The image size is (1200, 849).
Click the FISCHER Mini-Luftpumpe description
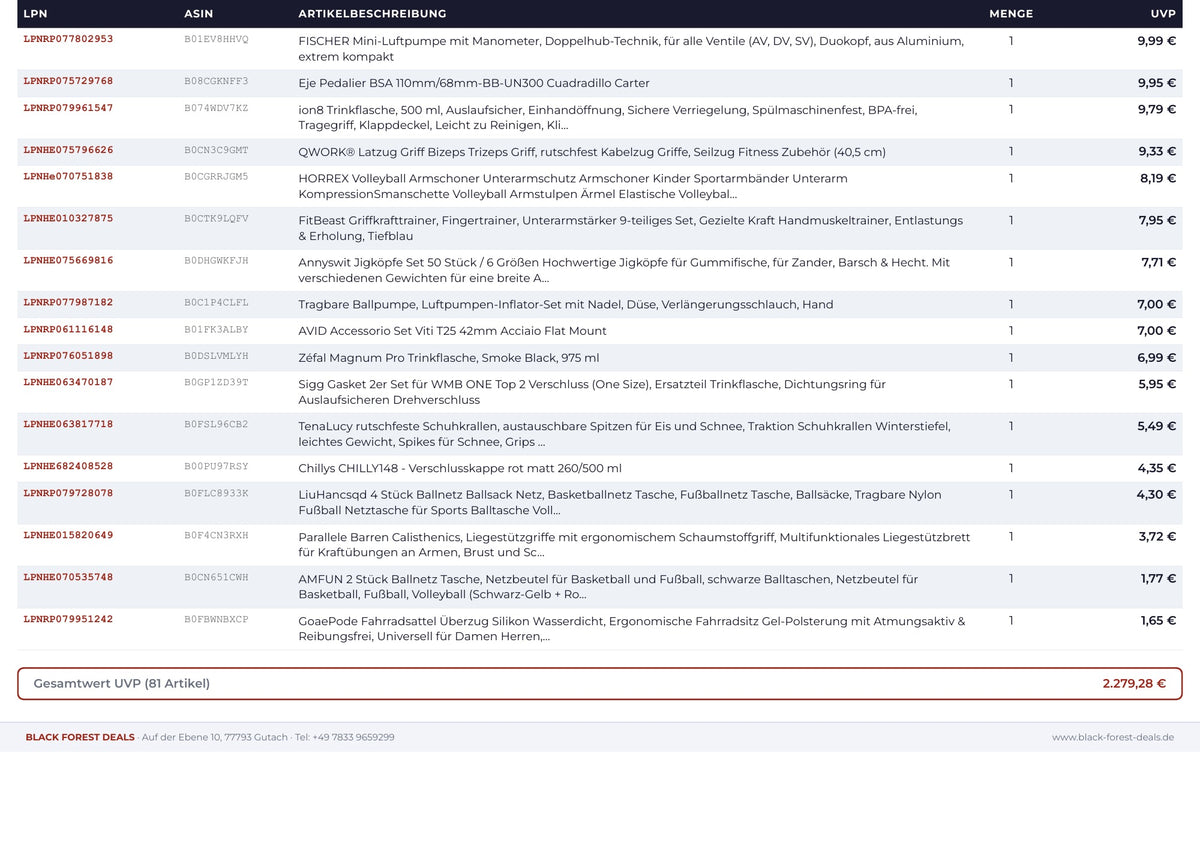click(x=631, y=49)
